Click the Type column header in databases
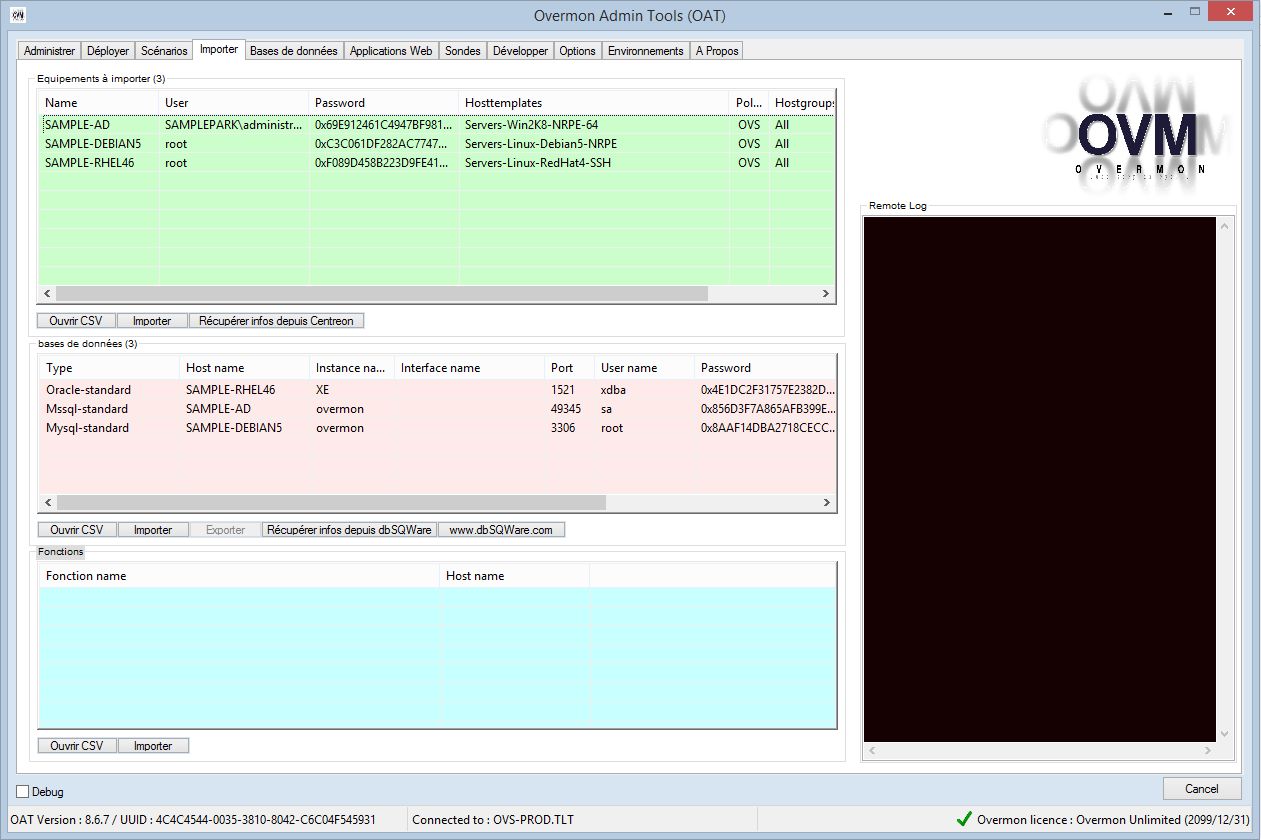This screenshot has width=1261, height=840. tap(110, 368)
